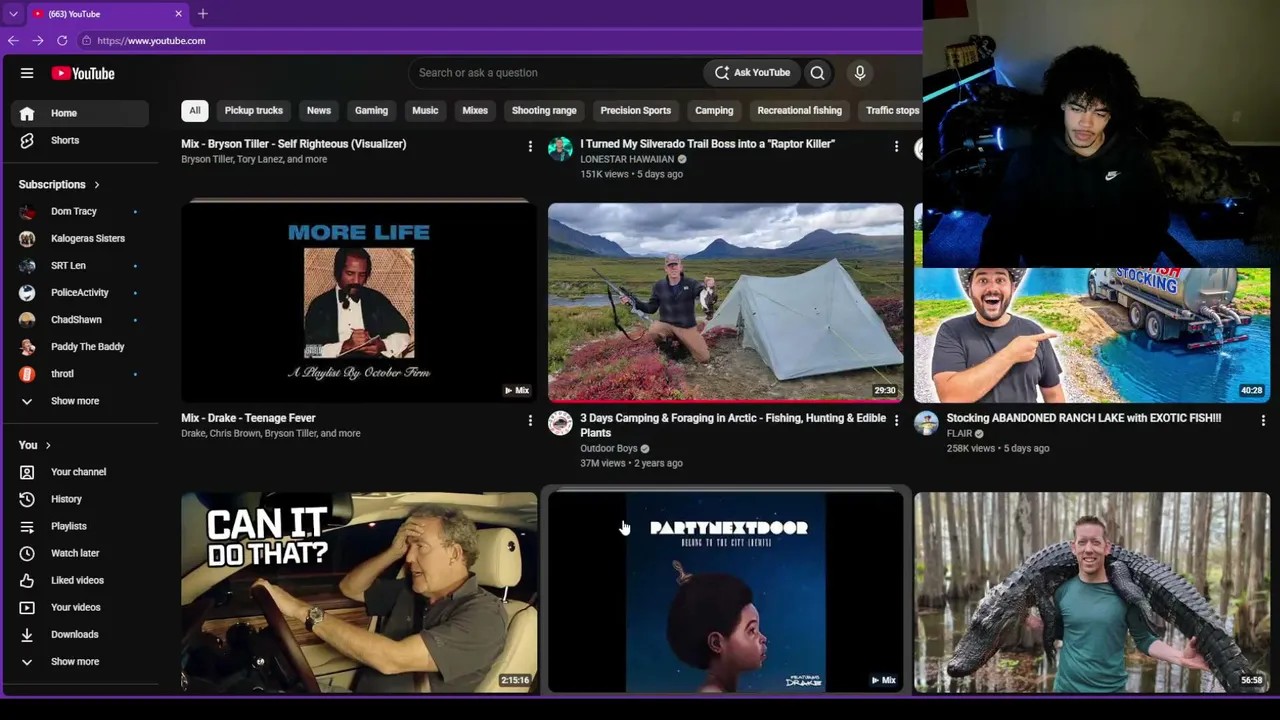The image size is (1280, 720).
Task: Open options for Silverado Trail Boss video
Action: click(x=896, y=147)
